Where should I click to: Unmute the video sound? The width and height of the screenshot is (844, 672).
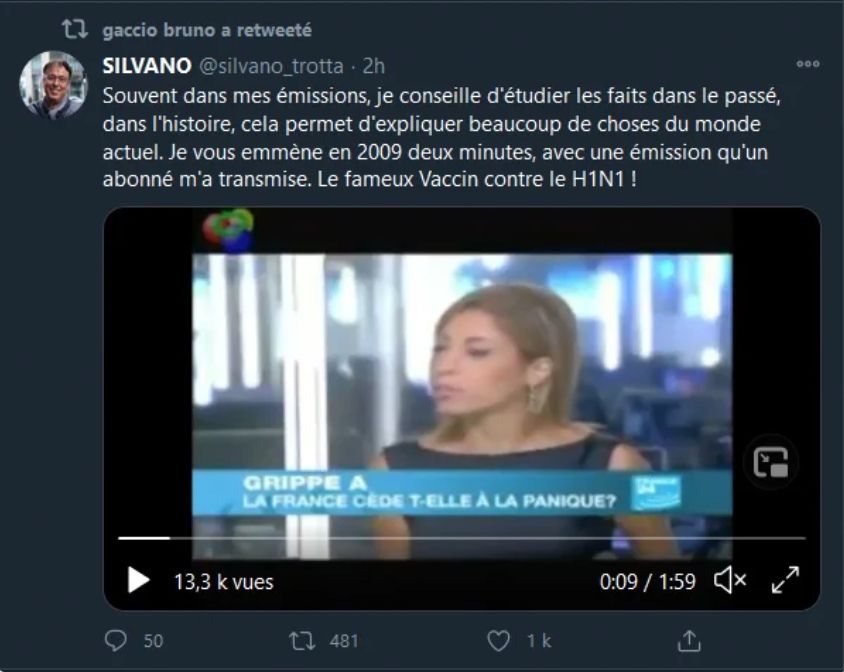[730, 580]
